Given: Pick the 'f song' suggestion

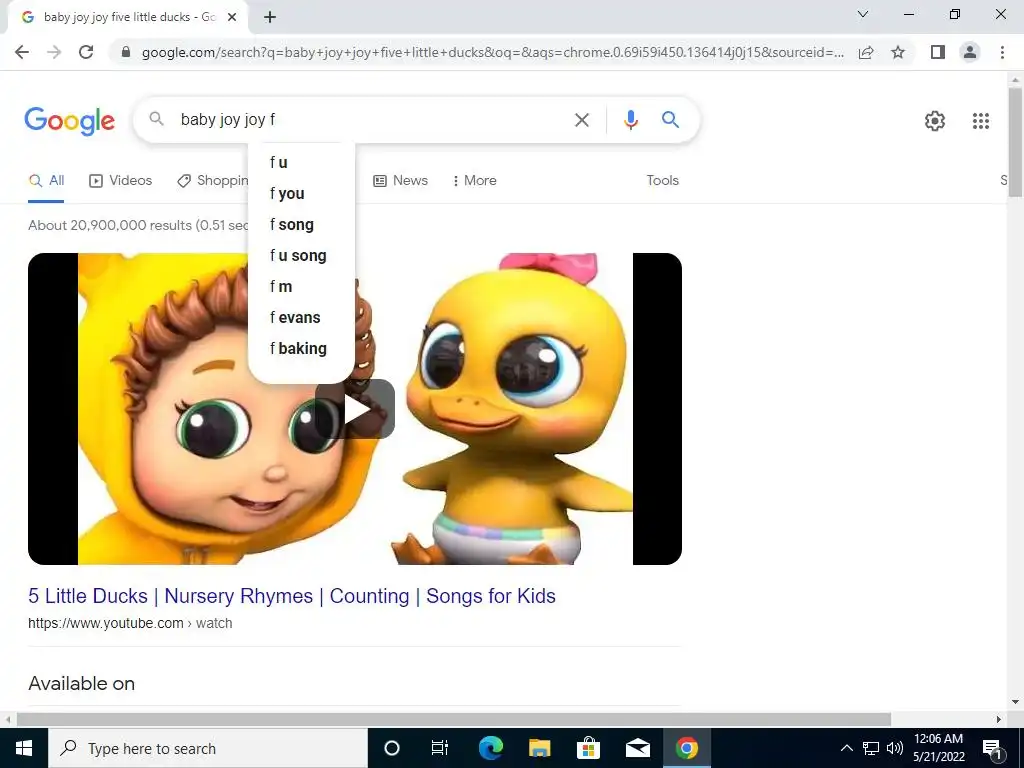Looking at the screenshot, I should pos(301,225).
